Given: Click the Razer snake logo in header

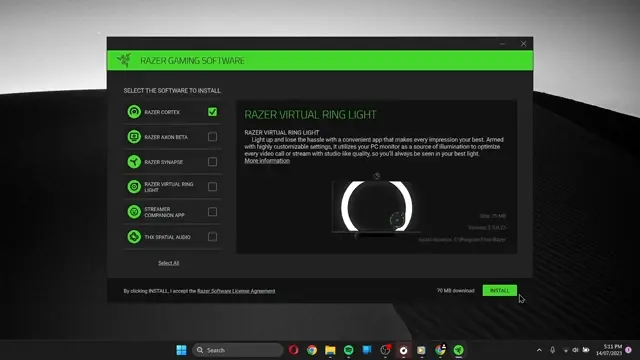Looking at the screenshot, I should pos(124,60).
